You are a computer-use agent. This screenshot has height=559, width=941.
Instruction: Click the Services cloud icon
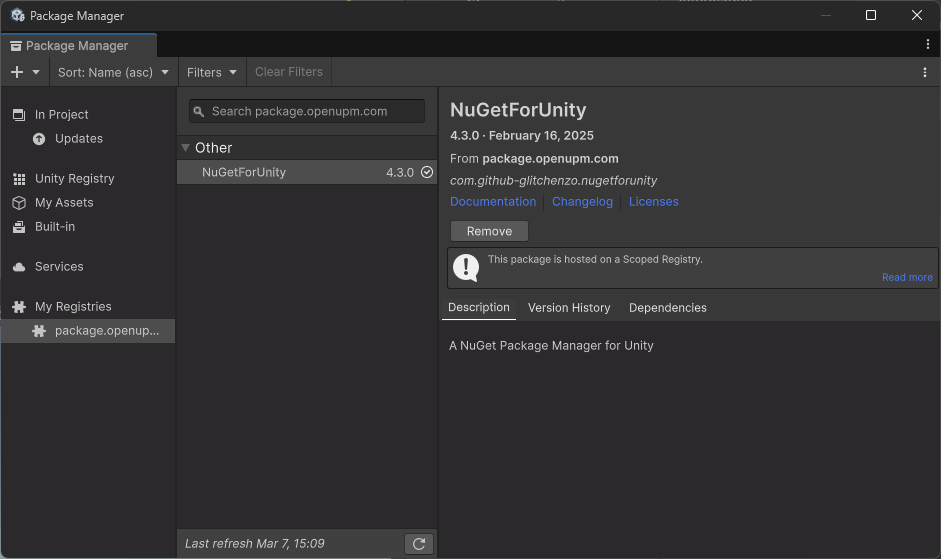(19, 267)
